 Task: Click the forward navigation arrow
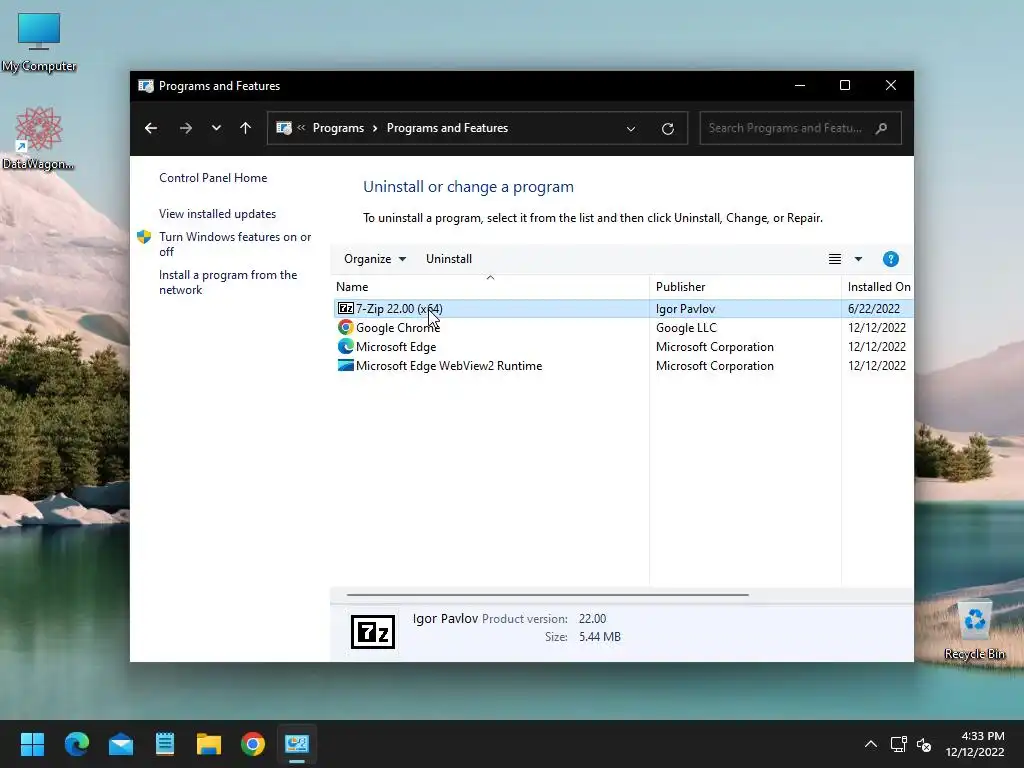[185, 128]
